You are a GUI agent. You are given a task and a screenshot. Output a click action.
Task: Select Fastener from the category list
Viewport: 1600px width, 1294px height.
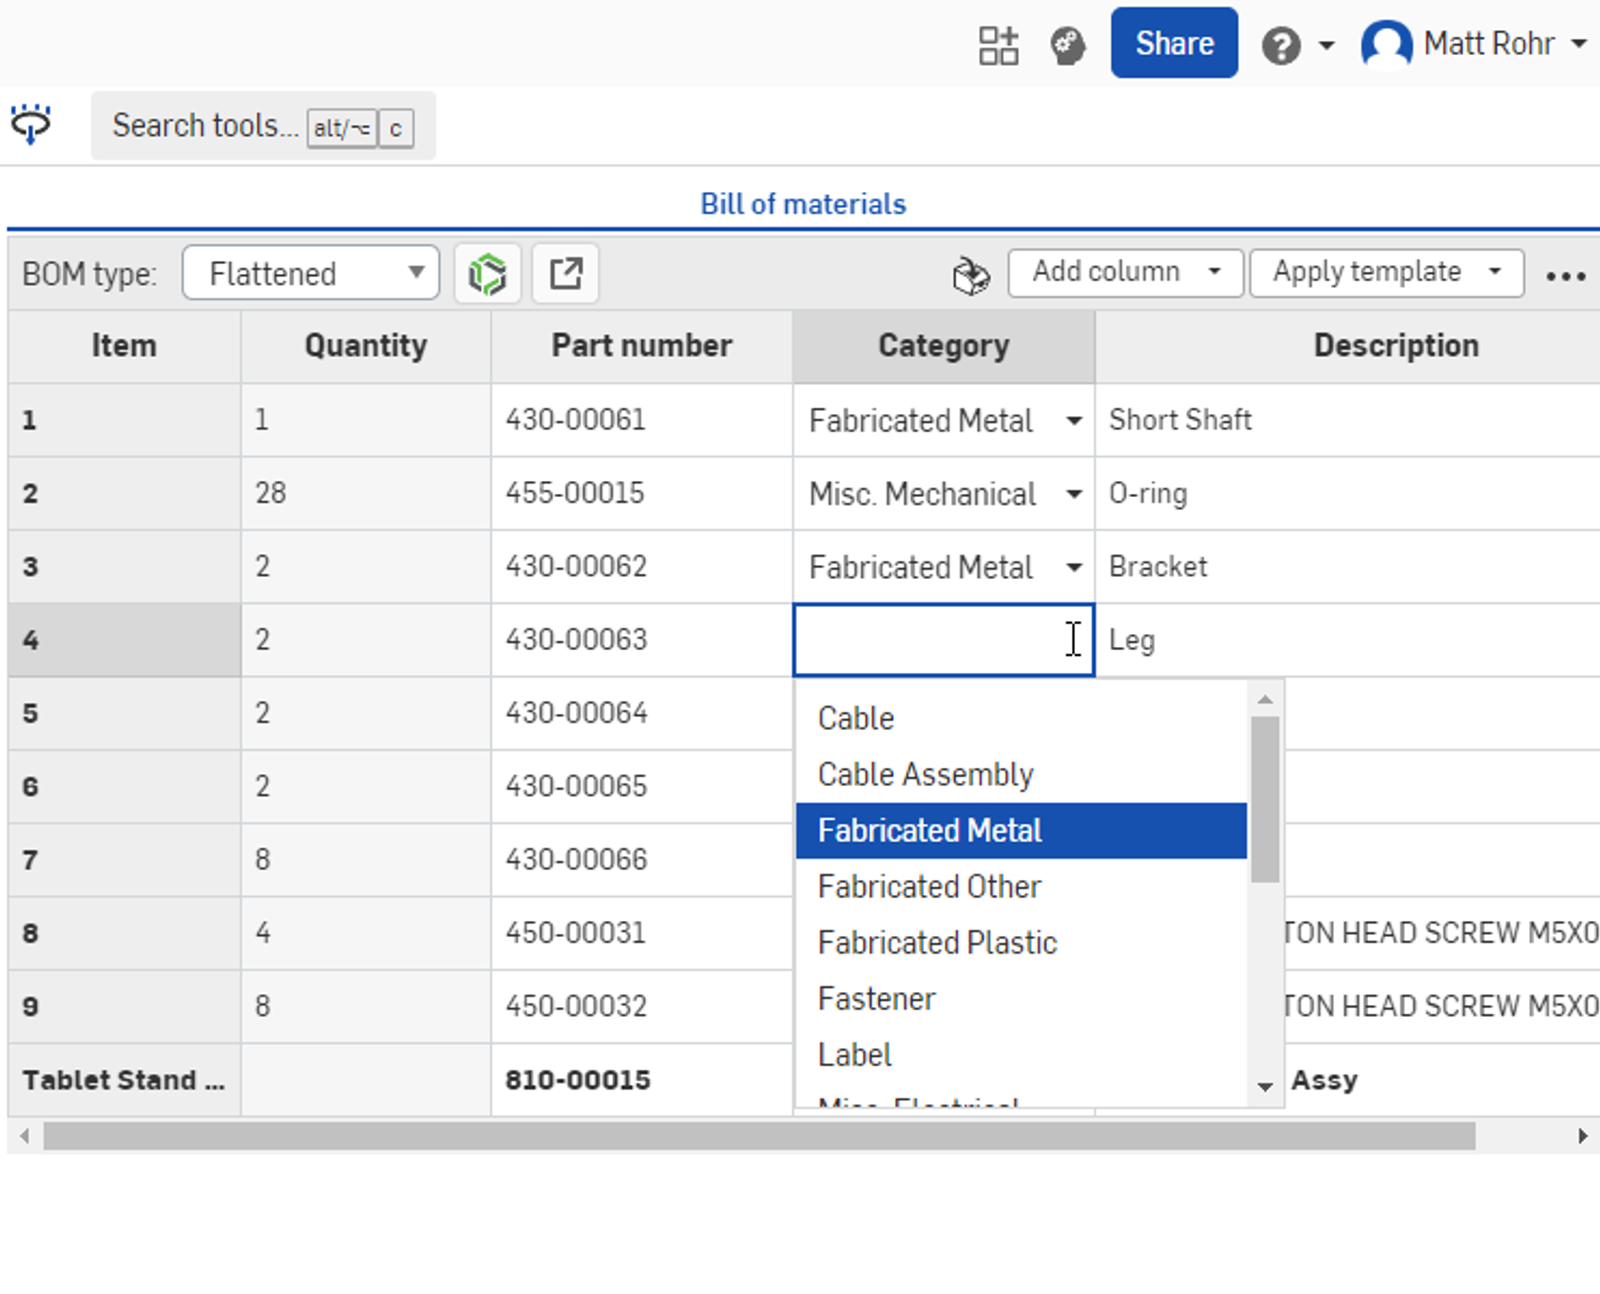876,998
